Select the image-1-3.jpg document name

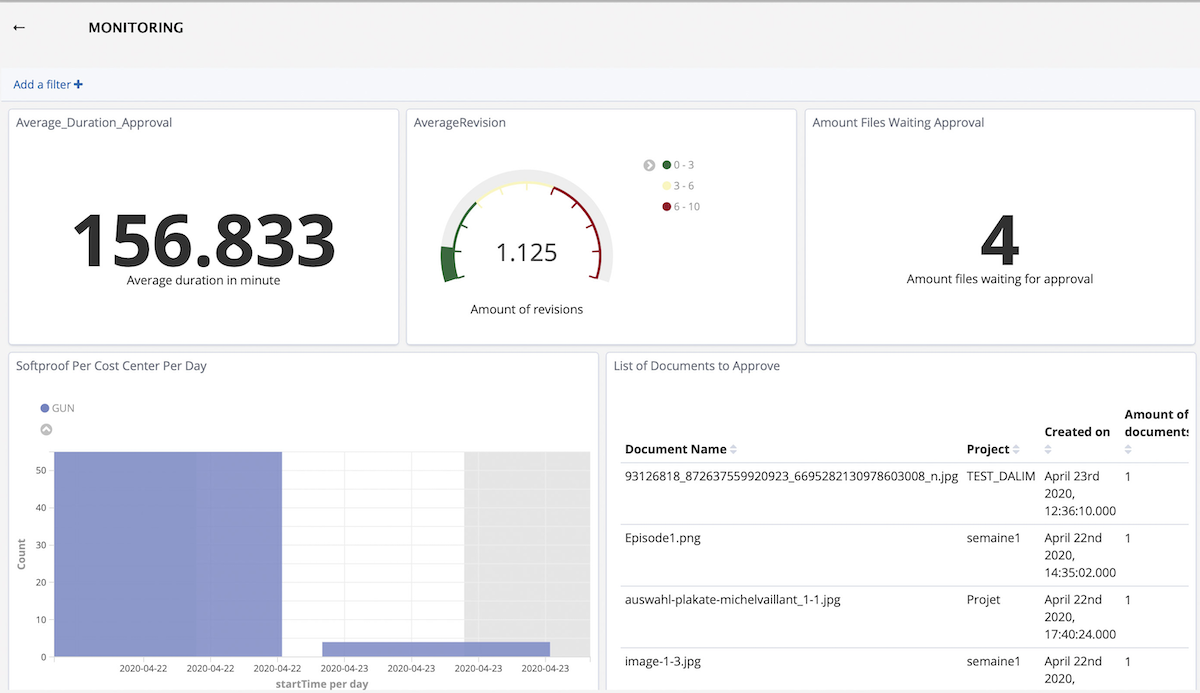pyautogui.click(x=661, y=662)
